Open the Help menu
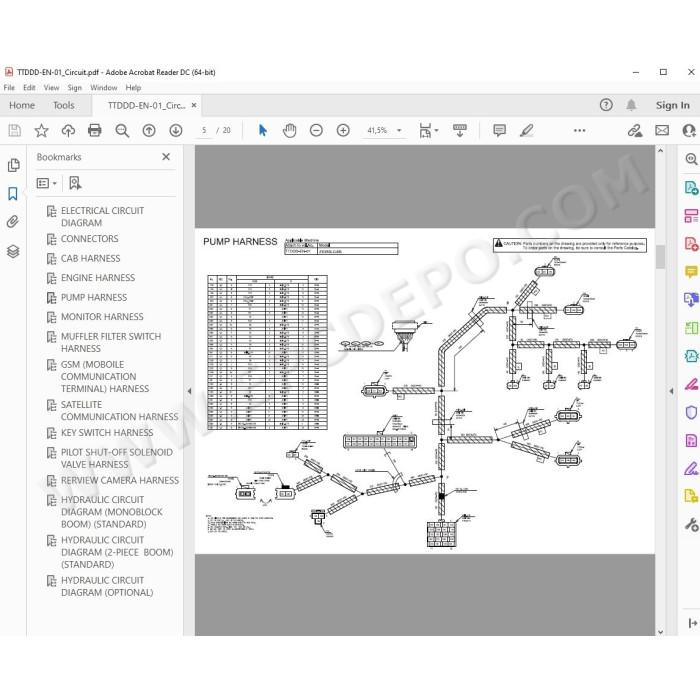 133,88
